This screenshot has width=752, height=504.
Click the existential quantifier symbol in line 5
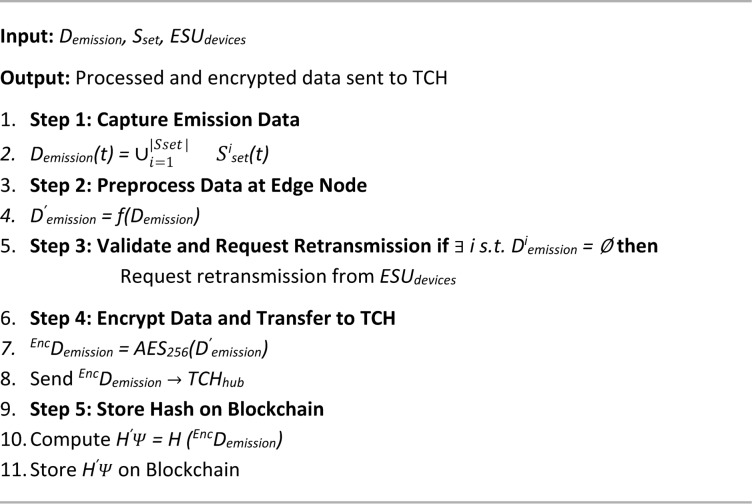click(x=458, y=246)
